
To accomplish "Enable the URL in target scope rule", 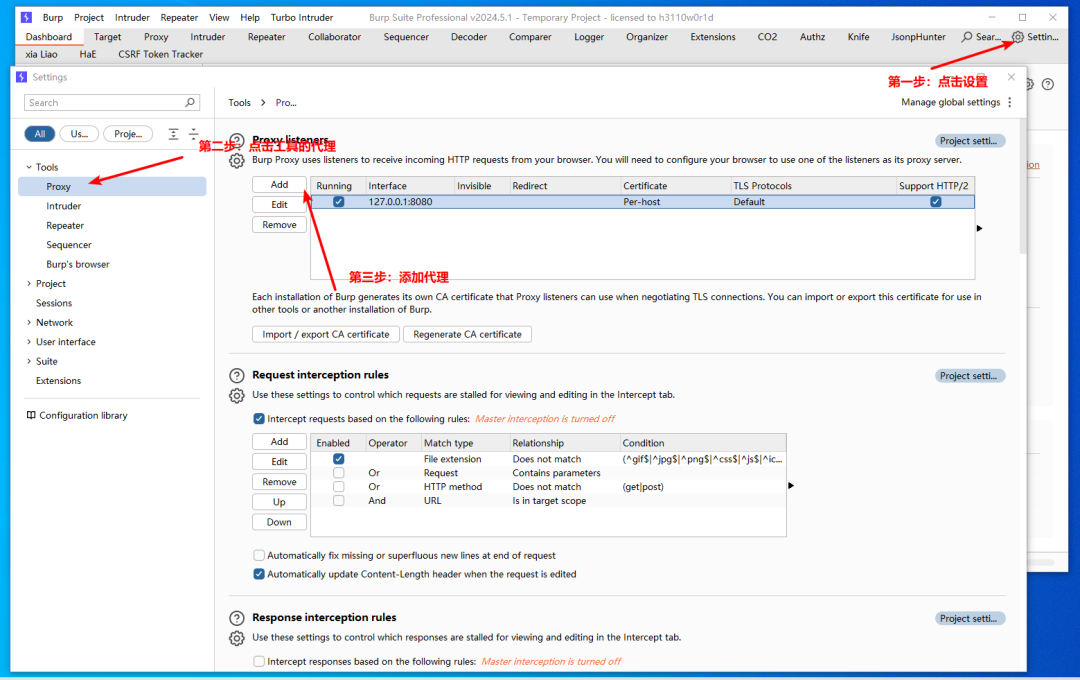I will 338,501.
